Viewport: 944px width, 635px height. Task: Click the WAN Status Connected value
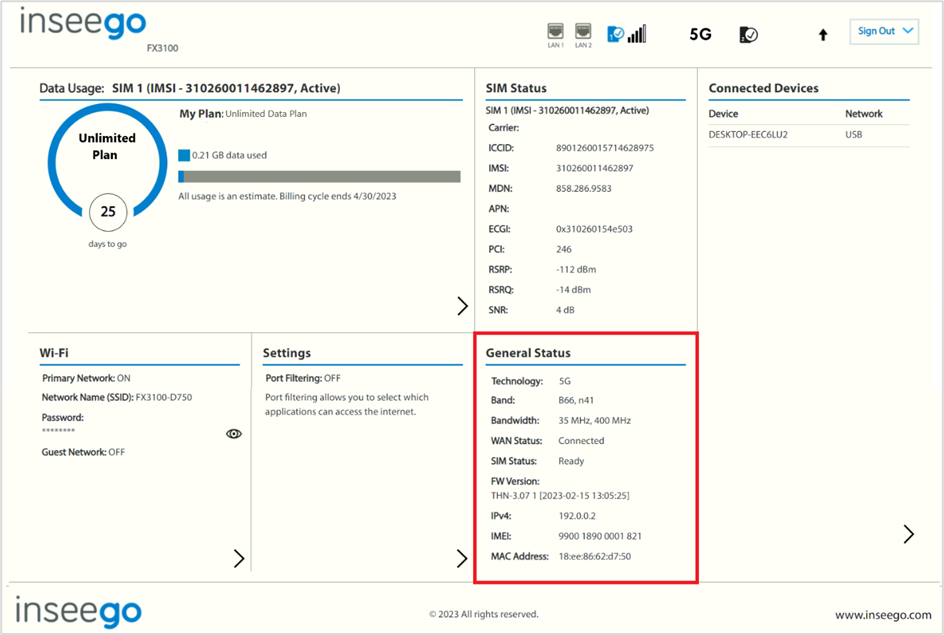coord(581,441)
